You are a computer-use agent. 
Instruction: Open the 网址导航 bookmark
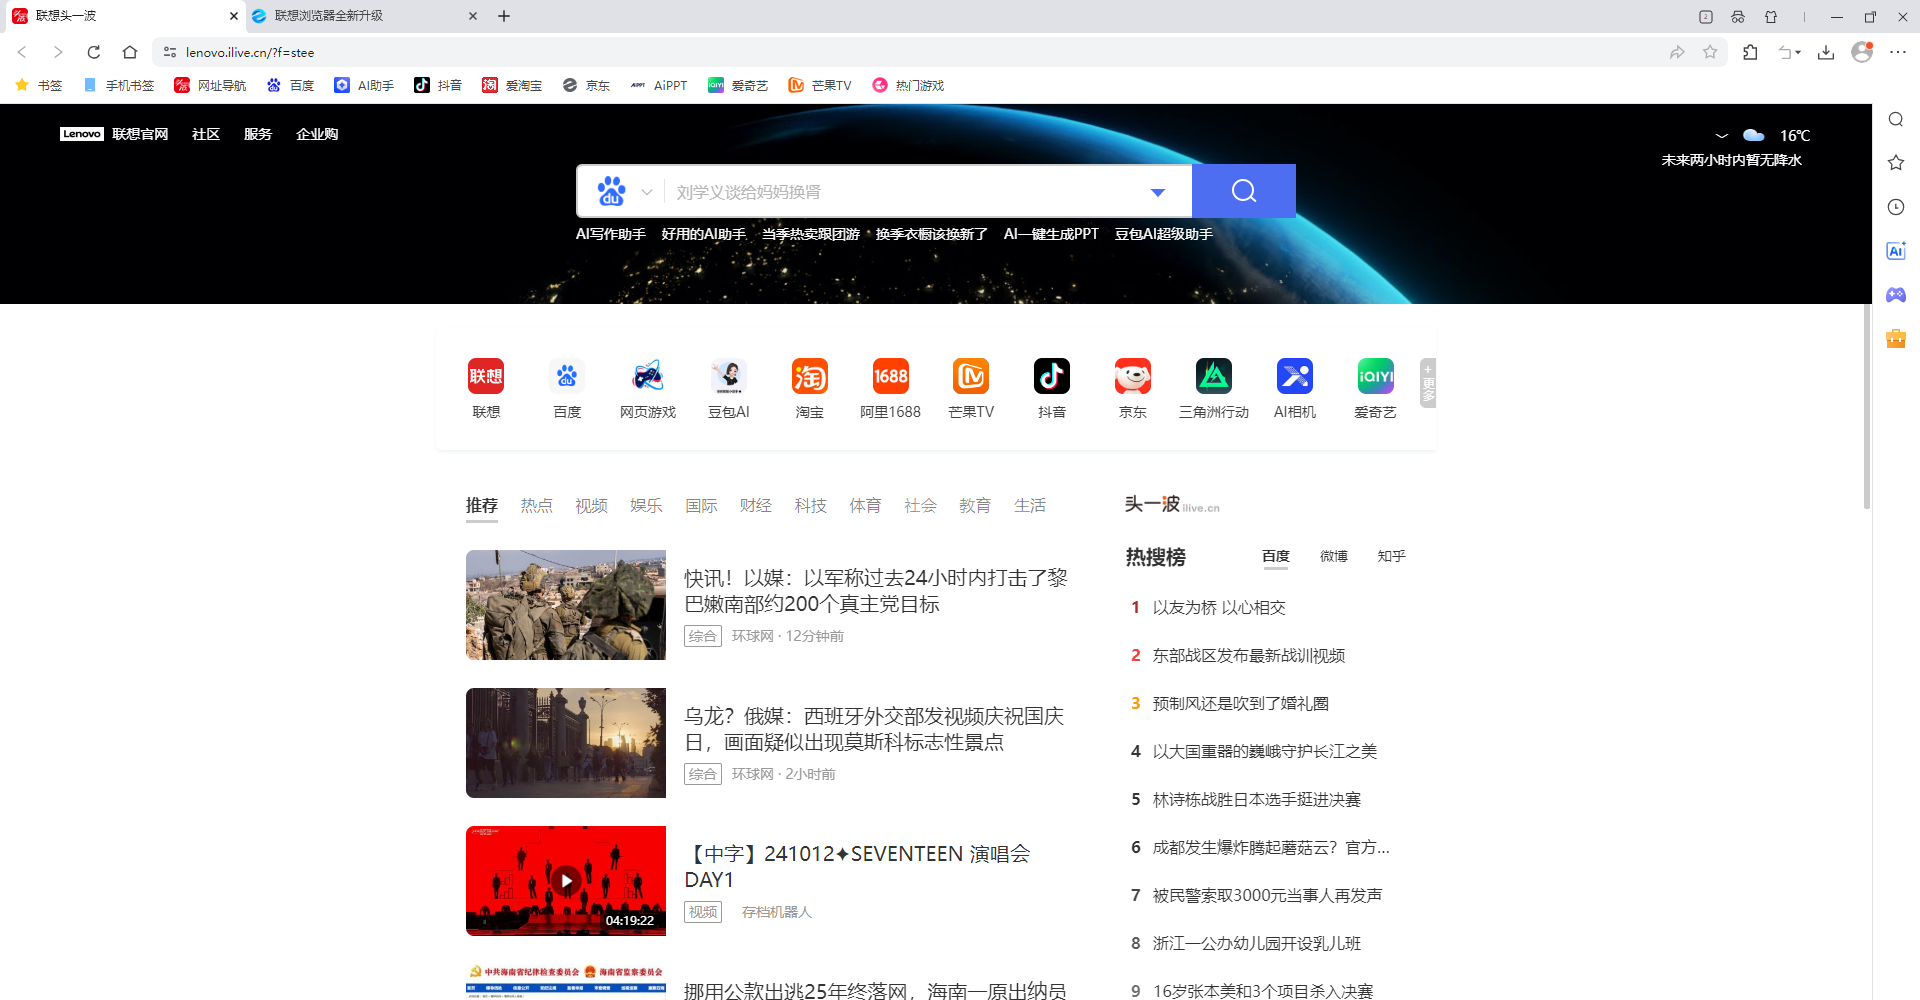210,85
